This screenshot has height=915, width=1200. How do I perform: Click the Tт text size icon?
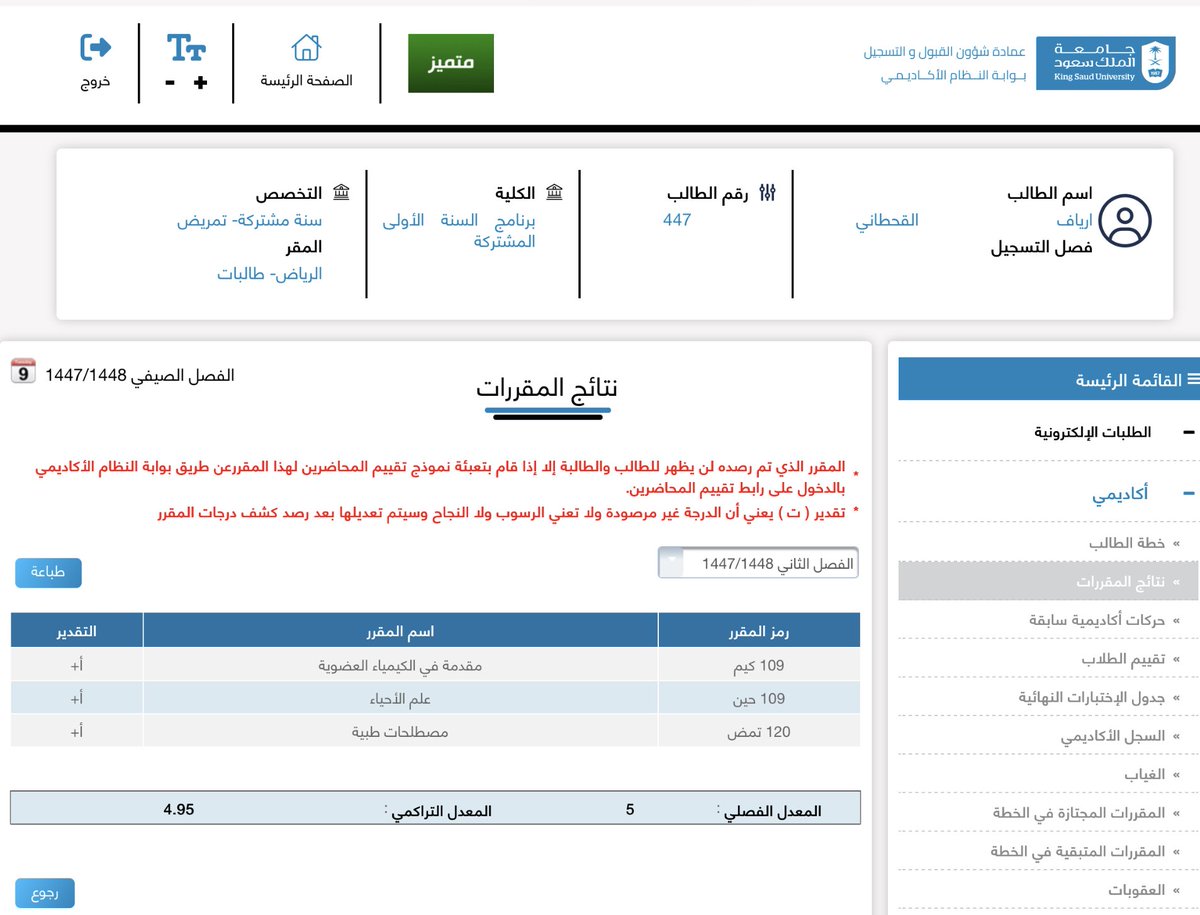[x=186, y=47]
